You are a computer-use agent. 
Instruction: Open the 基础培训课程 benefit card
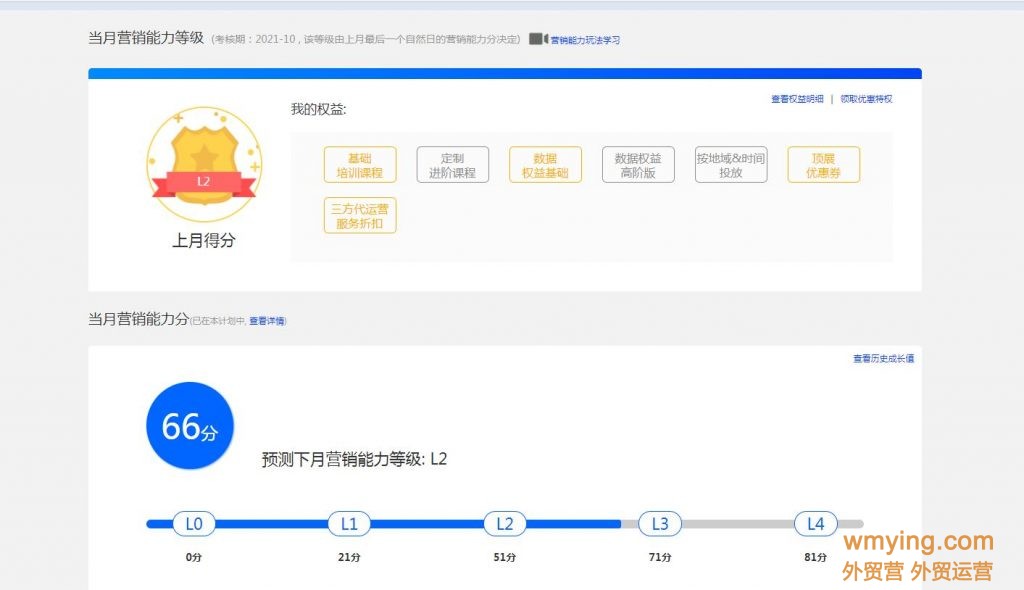tap(360, 164)
